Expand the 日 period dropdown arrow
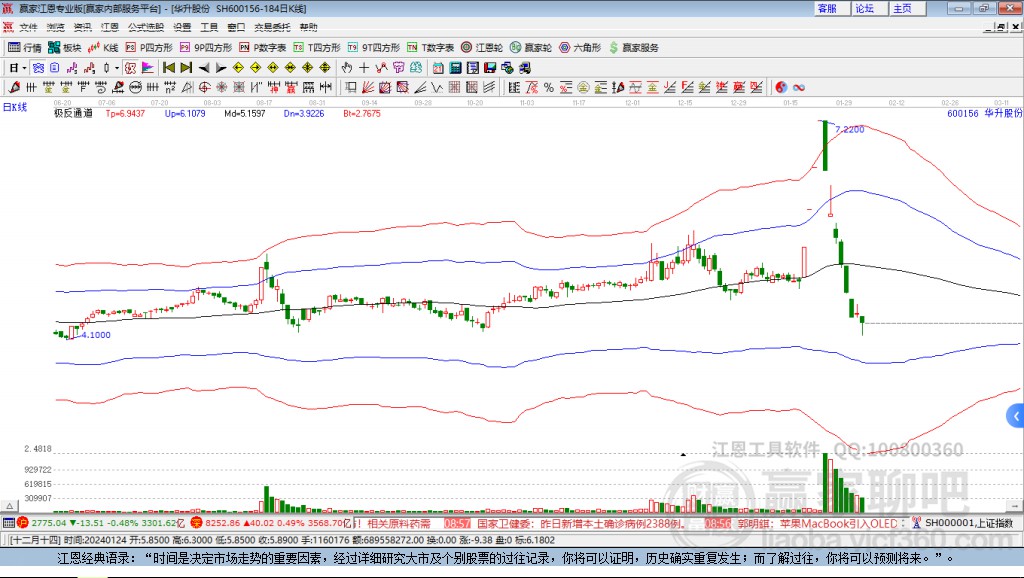The image size is (1024, 578). [23, 67]
